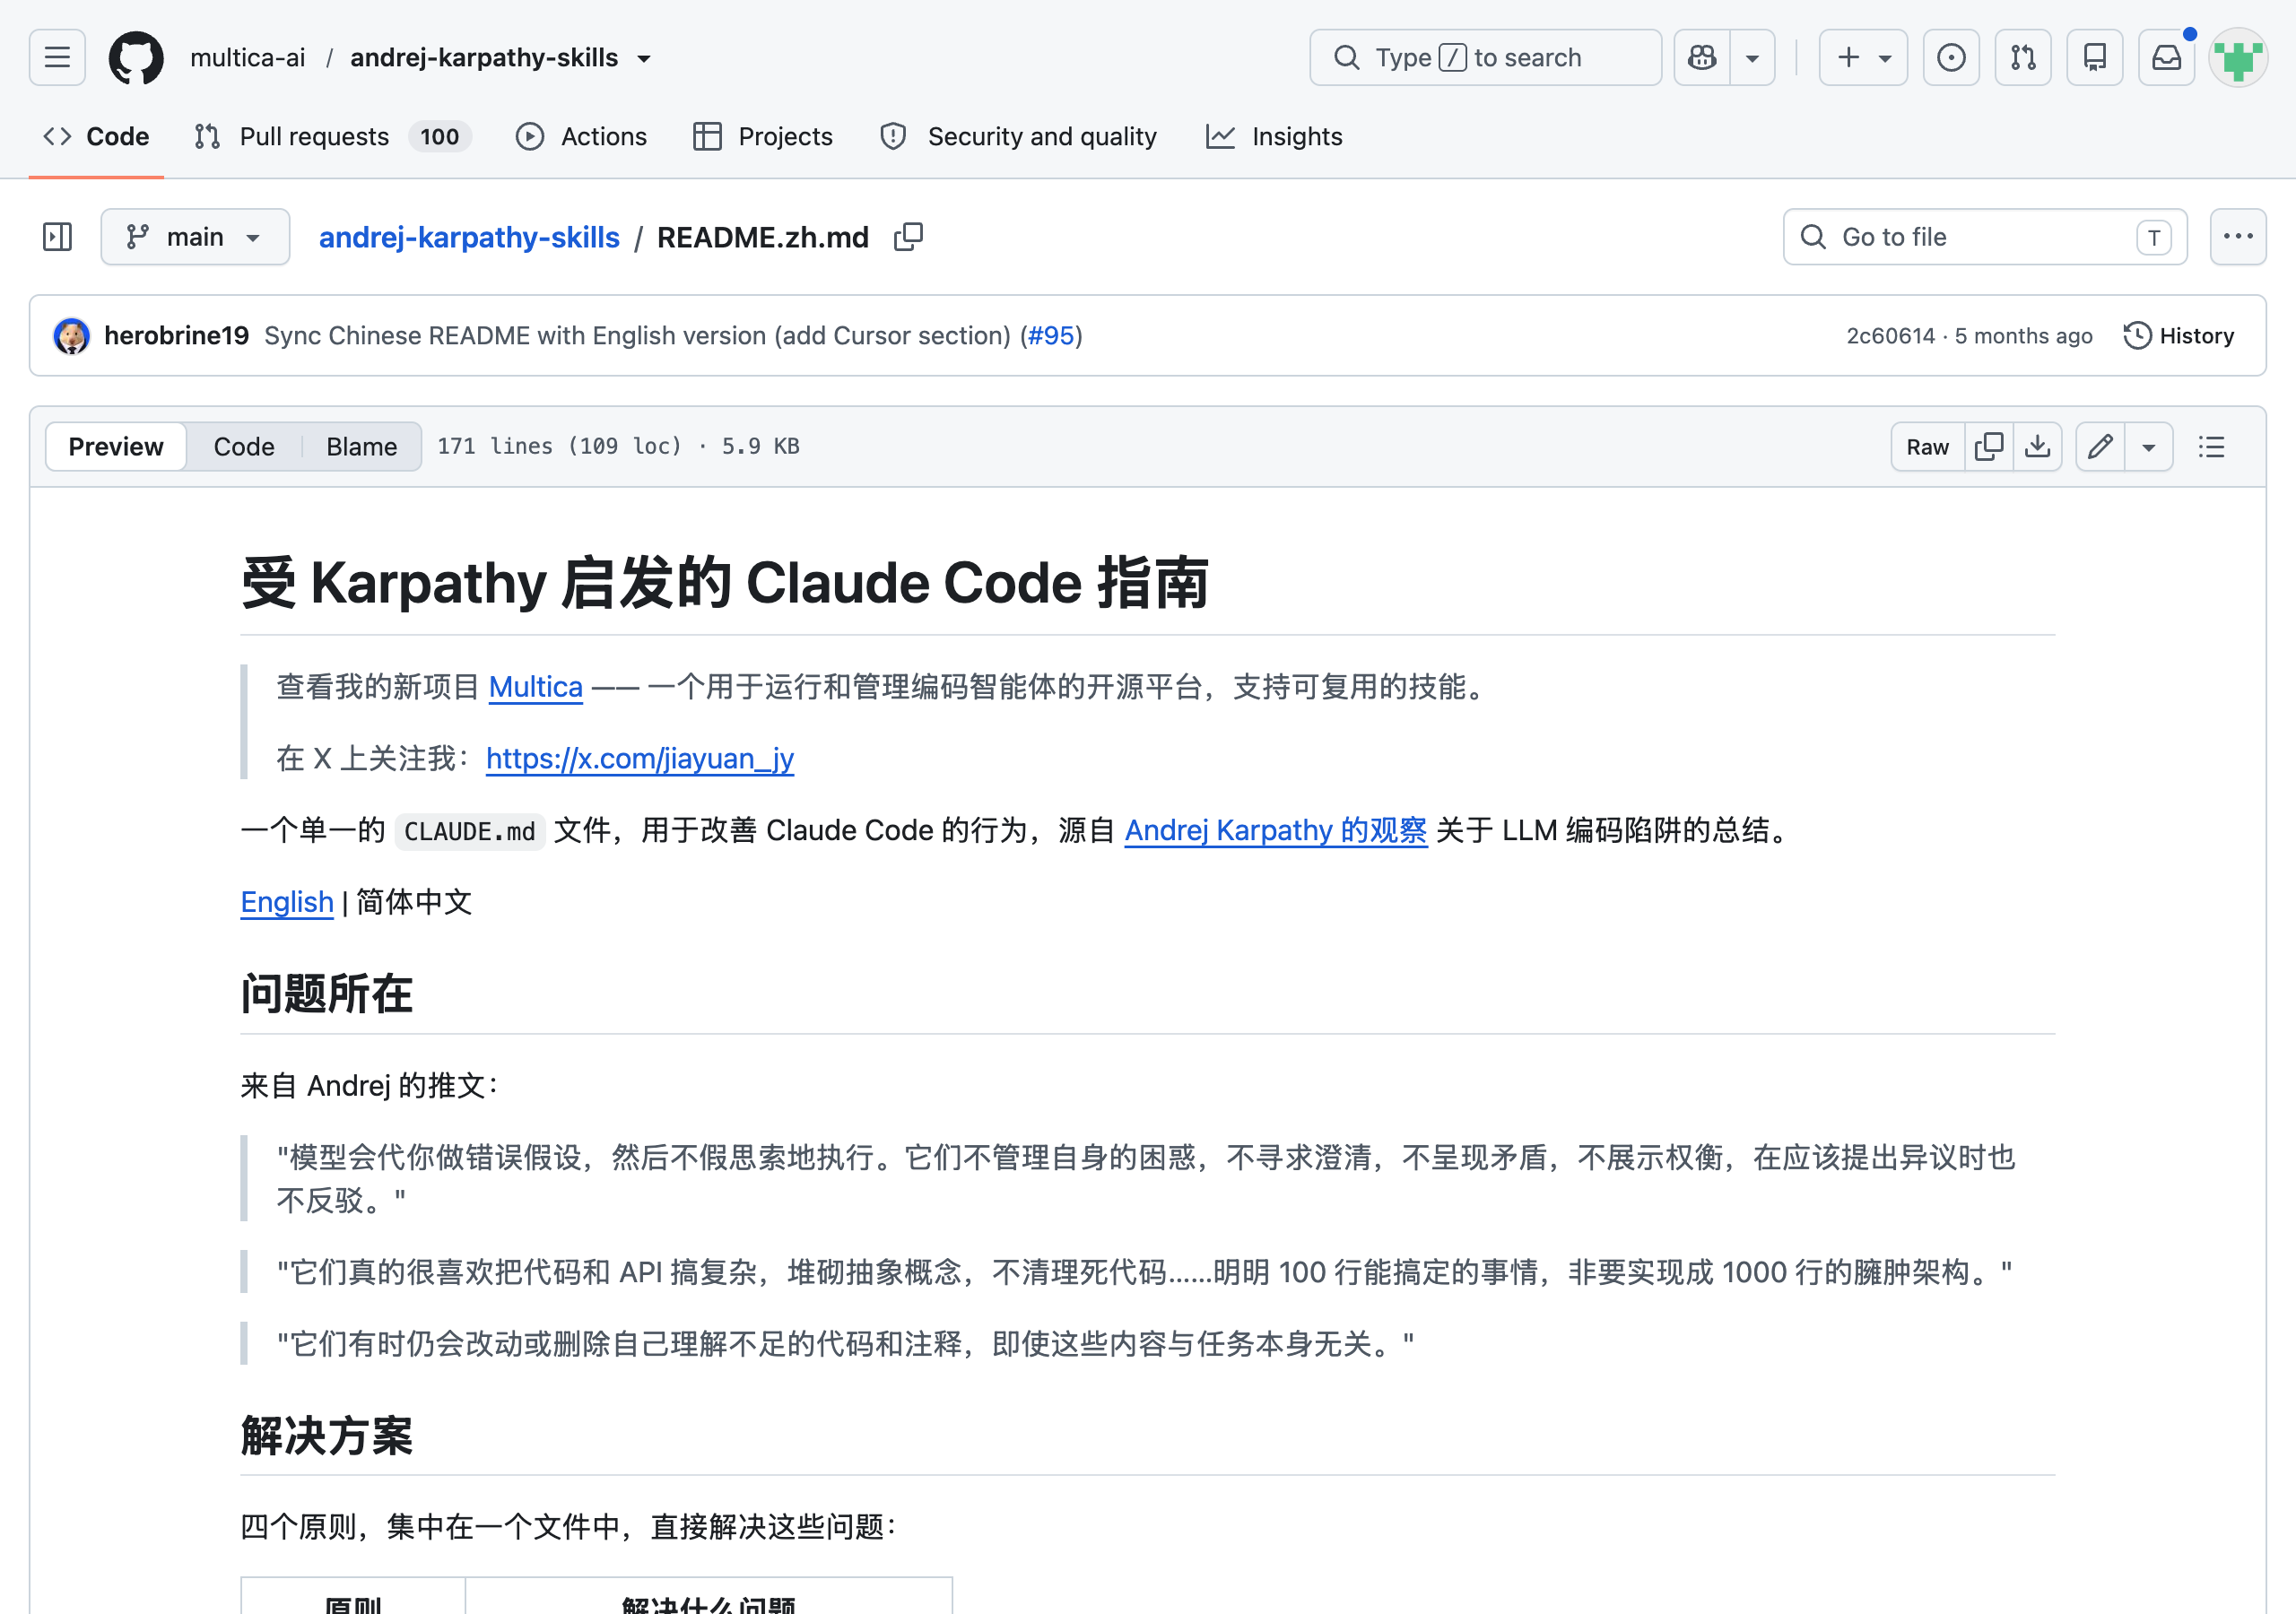
Task: Focus the Go to file field
Action: click(x=1985, y=237)
